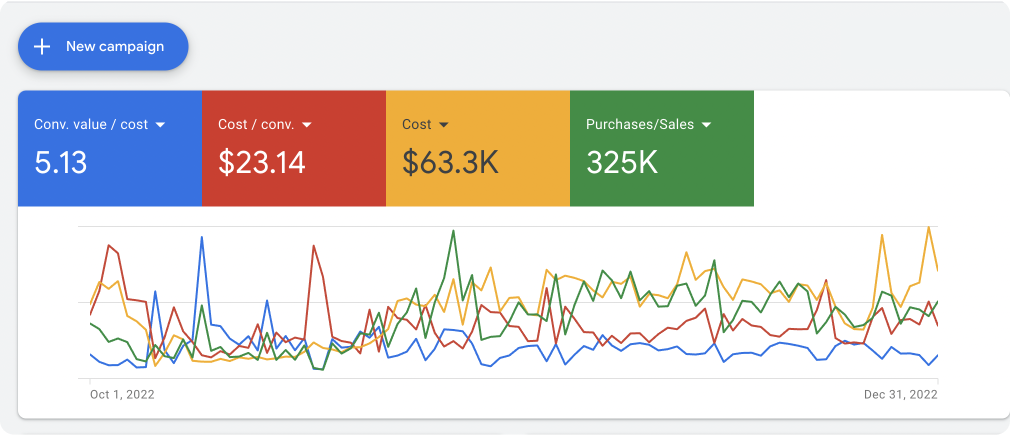This screenshot has width=1010, height=435.
Task: Expand the Purchases/Sales dropdown arrow
Action: click(x=706, y=125)
